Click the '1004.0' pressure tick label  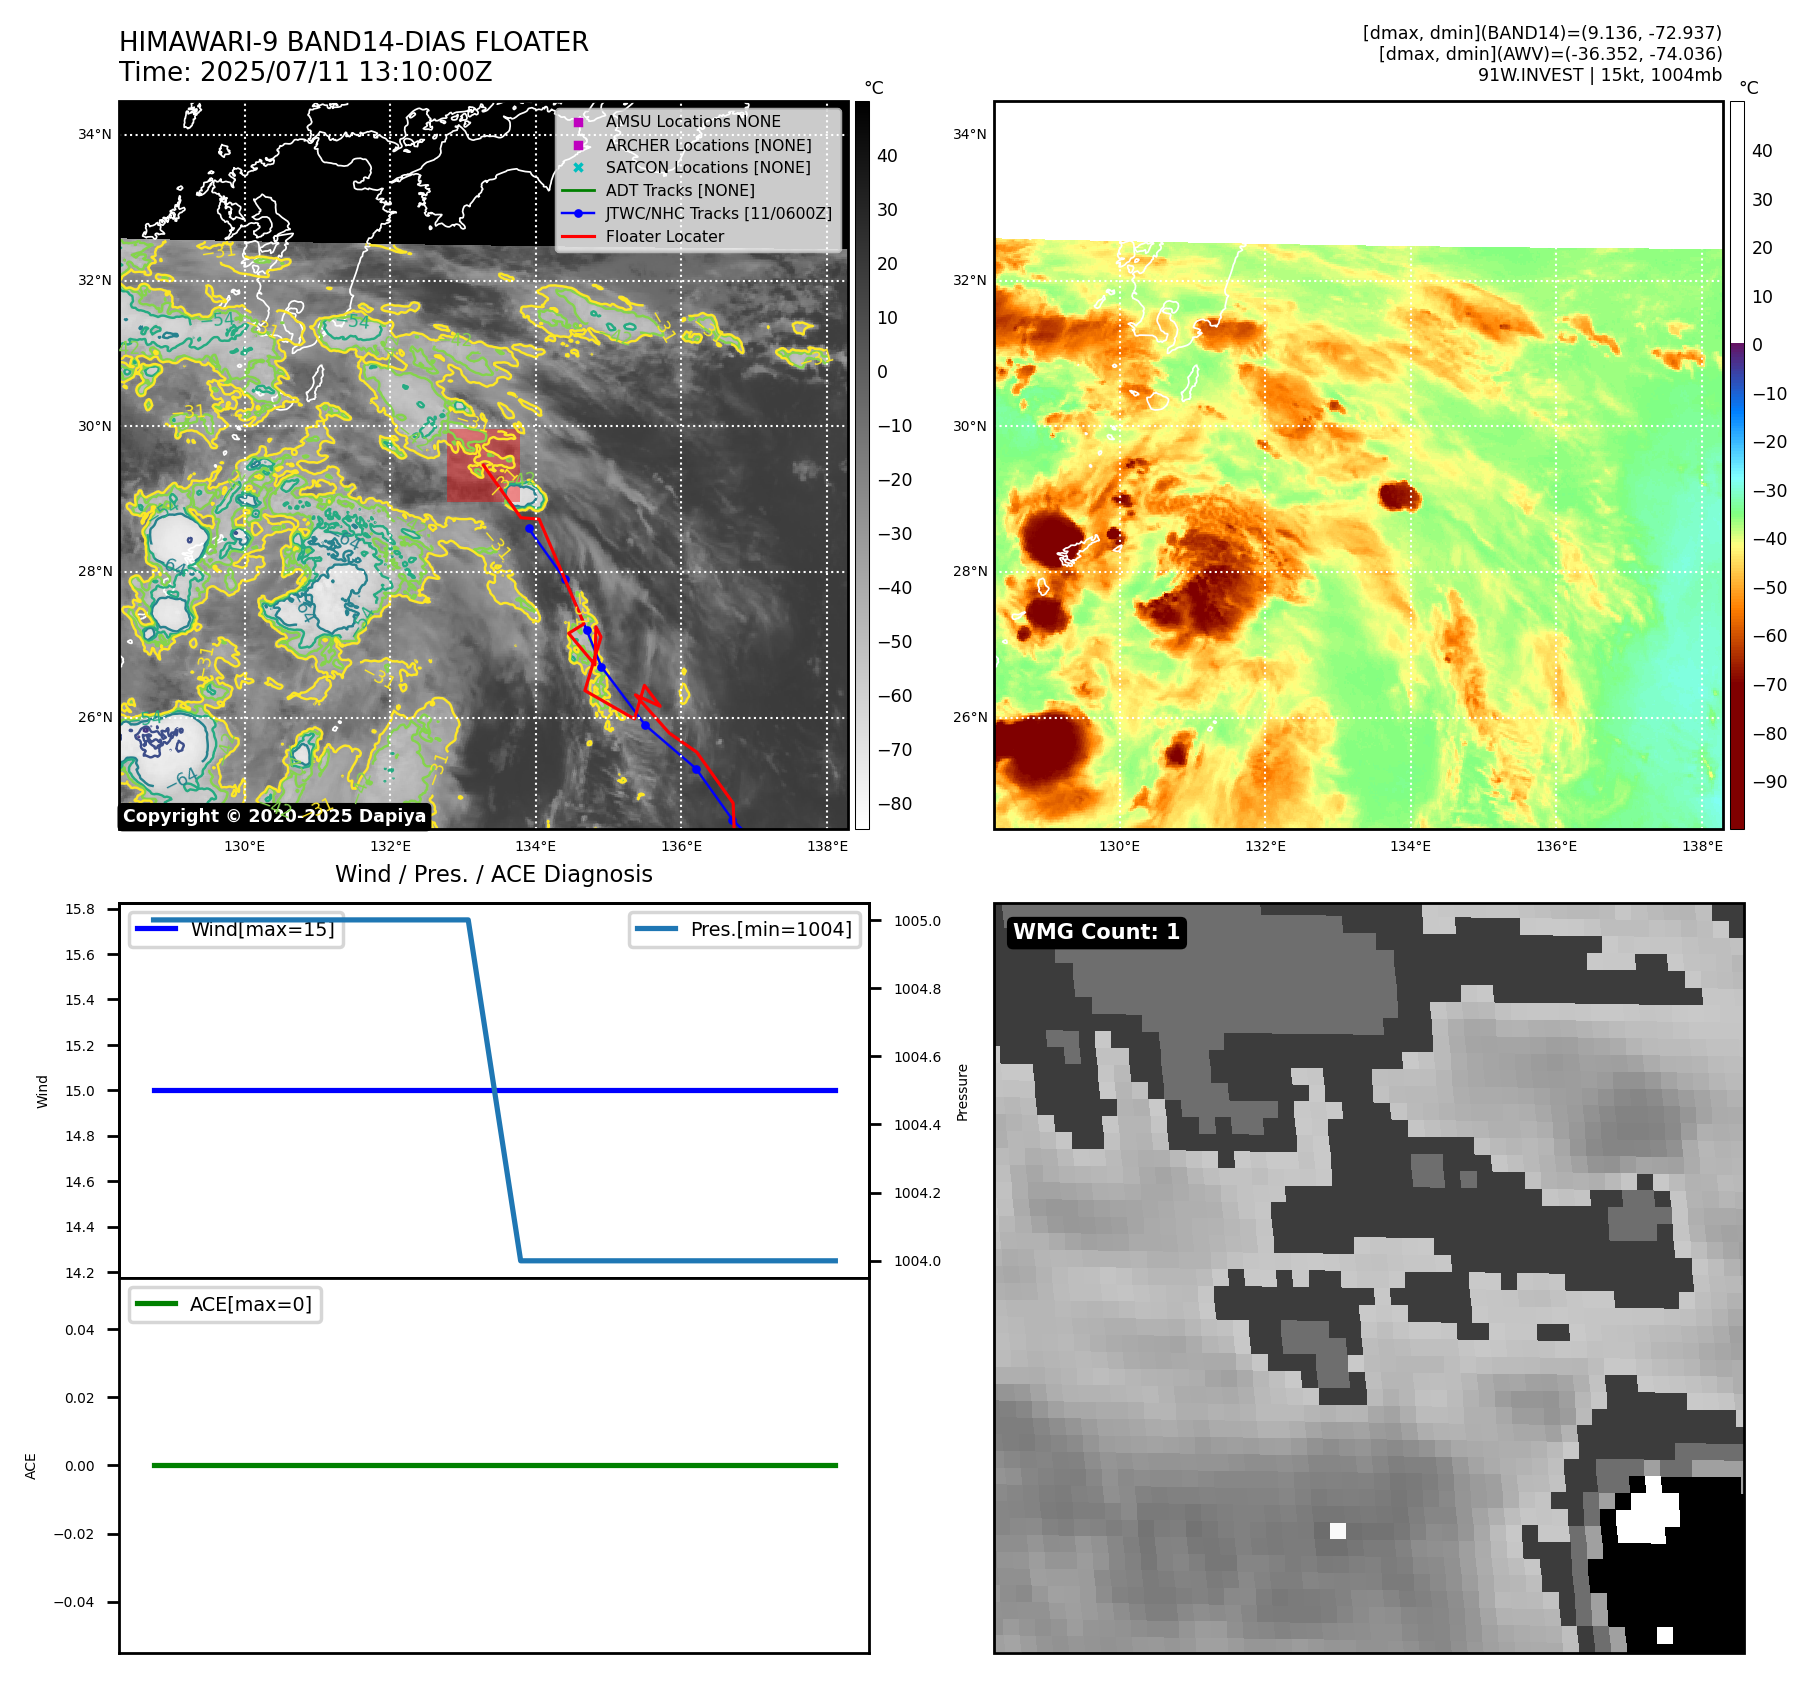917,1261
